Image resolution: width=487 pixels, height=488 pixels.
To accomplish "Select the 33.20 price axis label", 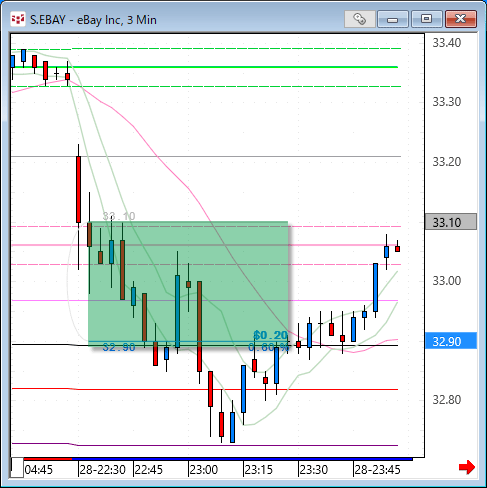I will click(447, 162).
